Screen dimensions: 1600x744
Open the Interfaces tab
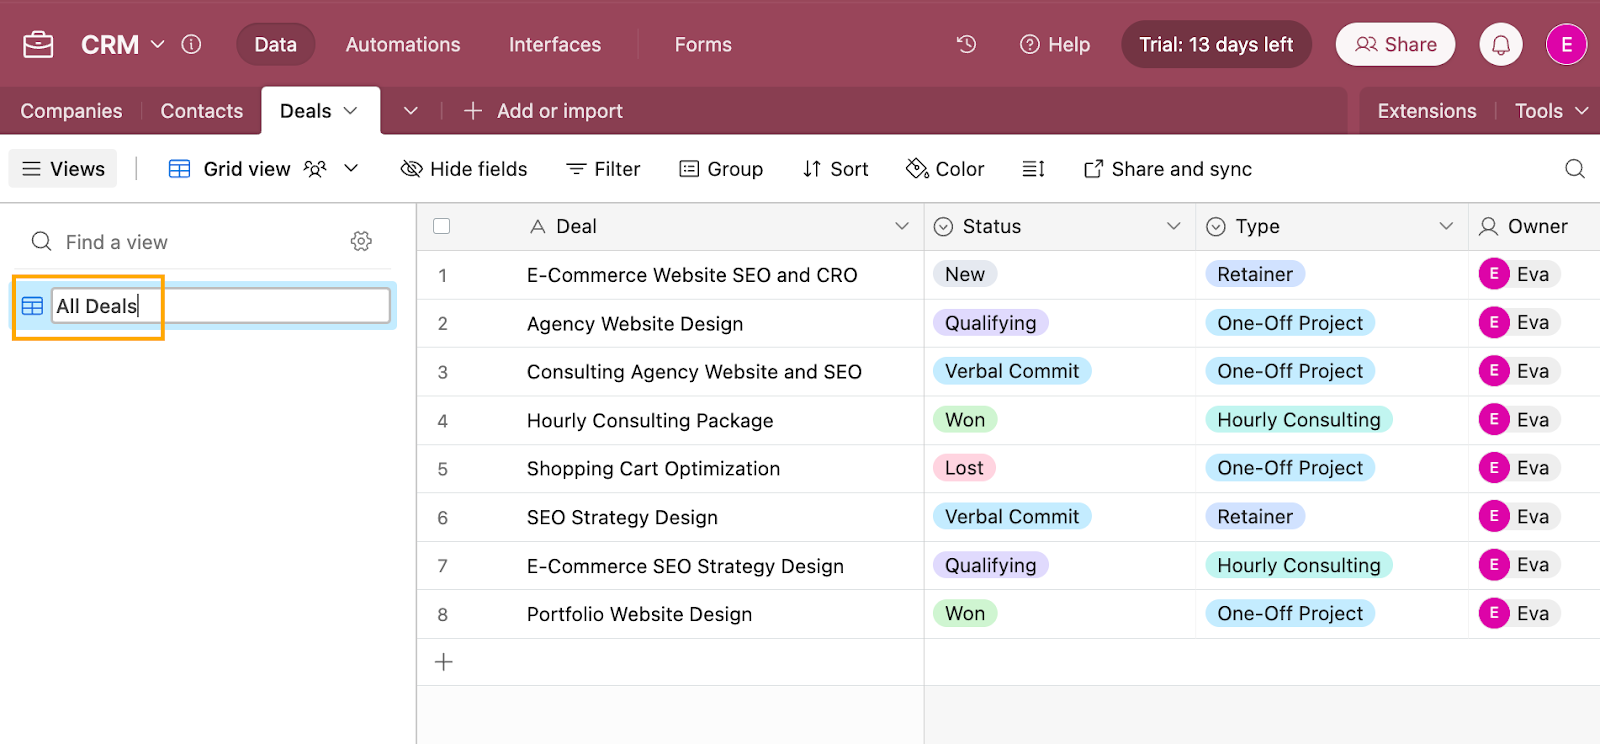click(x=555, y=44)
